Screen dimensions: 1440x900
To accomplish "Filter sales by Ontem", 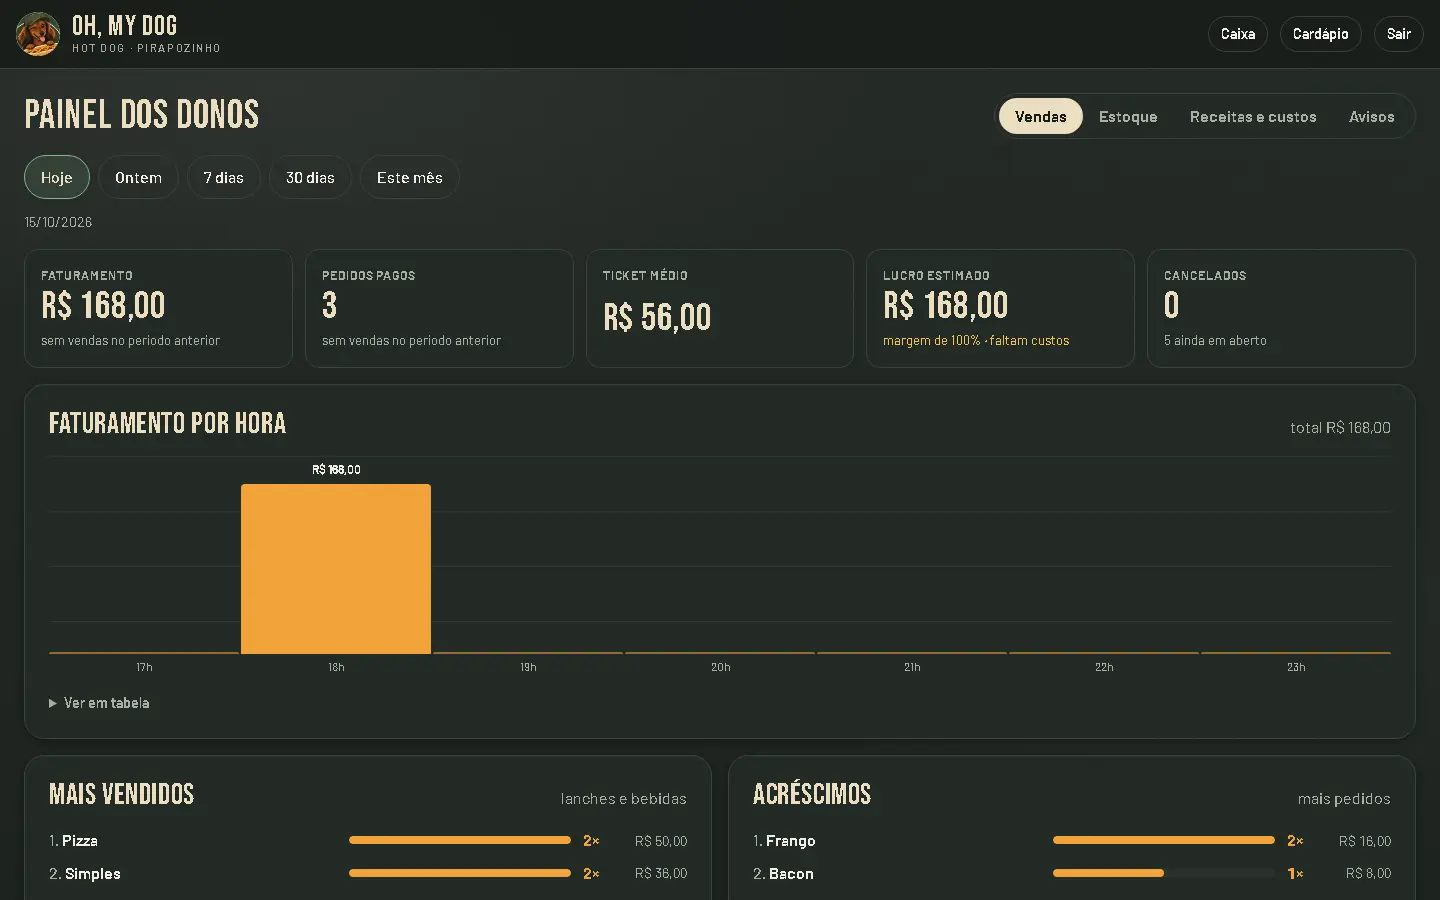I will click(x=138, y=178).
